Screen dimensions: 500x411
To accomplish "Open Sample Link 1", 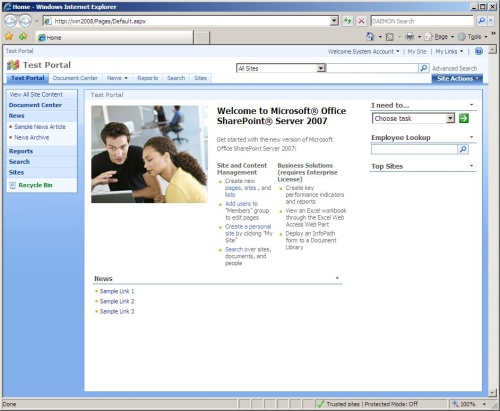I will tap(117, 291).
